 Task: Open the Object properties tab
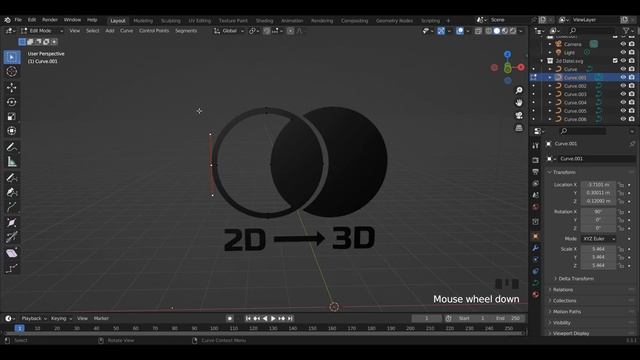pyautogui.click(x=536, y=236)
